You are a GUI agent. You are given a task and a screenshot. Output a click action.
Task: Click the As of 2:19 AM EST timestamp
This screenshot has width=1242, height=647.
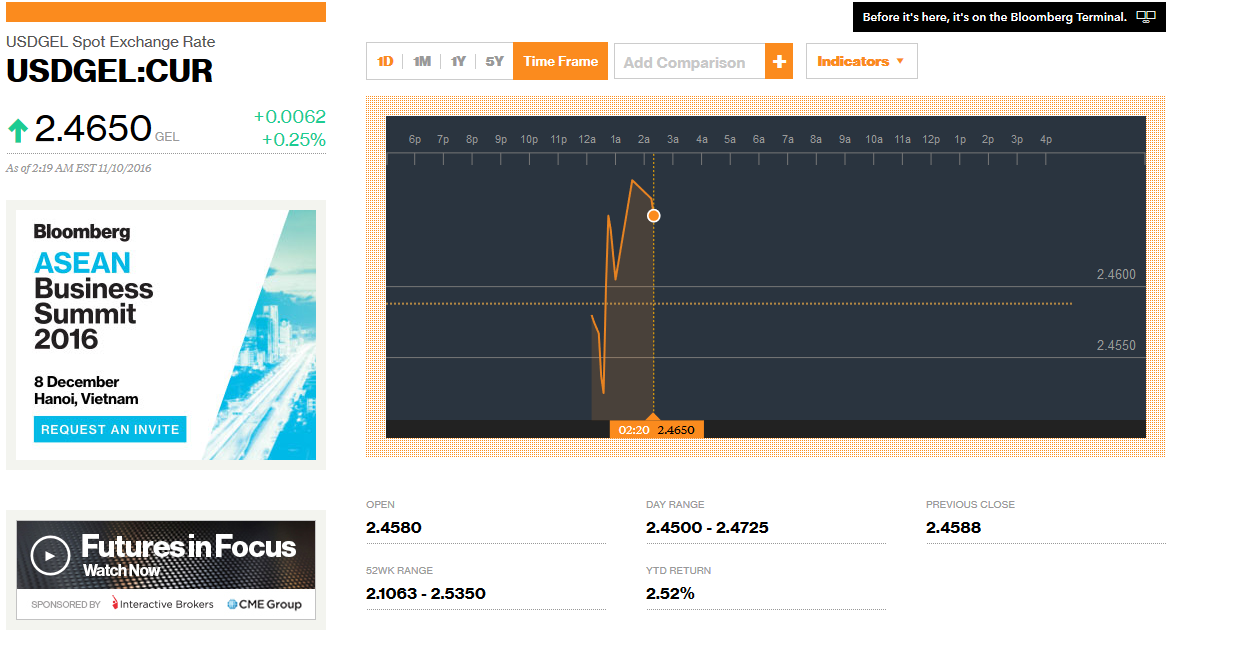click(79, 168)
